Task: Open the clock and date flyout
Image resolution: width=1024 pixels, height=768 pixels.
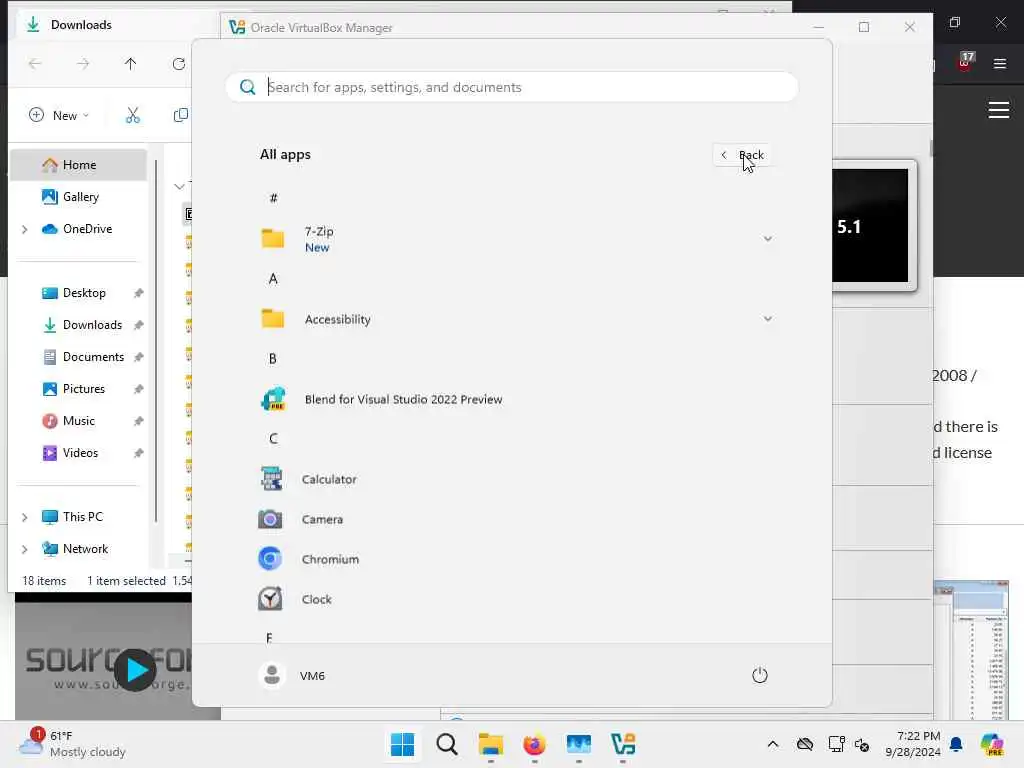Action: pyautogui.click(x=913, y=744)
